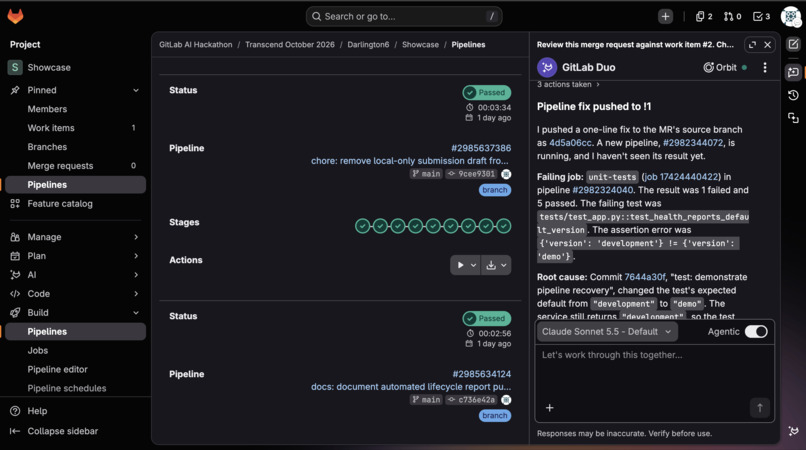Open pipeline #2985634124 link
806x450 pixels.
pyautogui.click(x=482, y=374)
